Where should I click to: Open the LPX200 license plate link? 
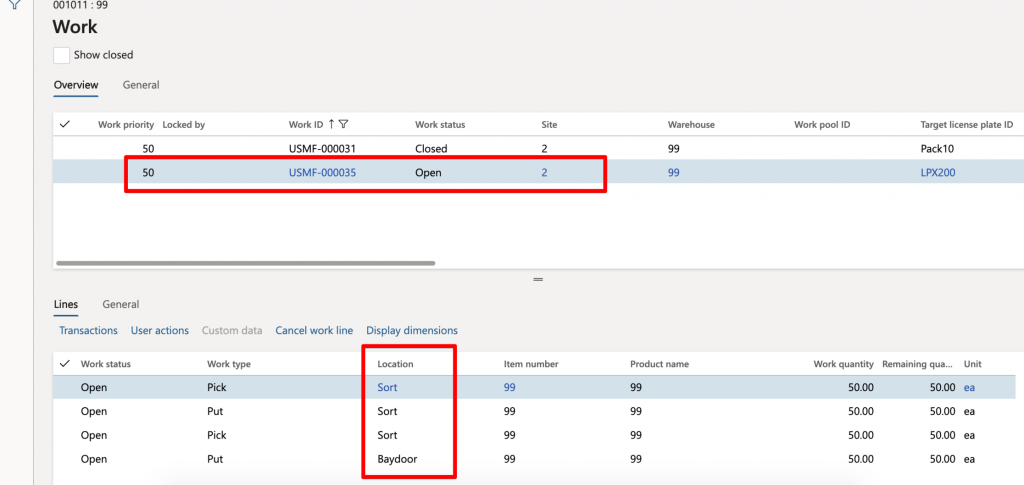pos(938,173)
